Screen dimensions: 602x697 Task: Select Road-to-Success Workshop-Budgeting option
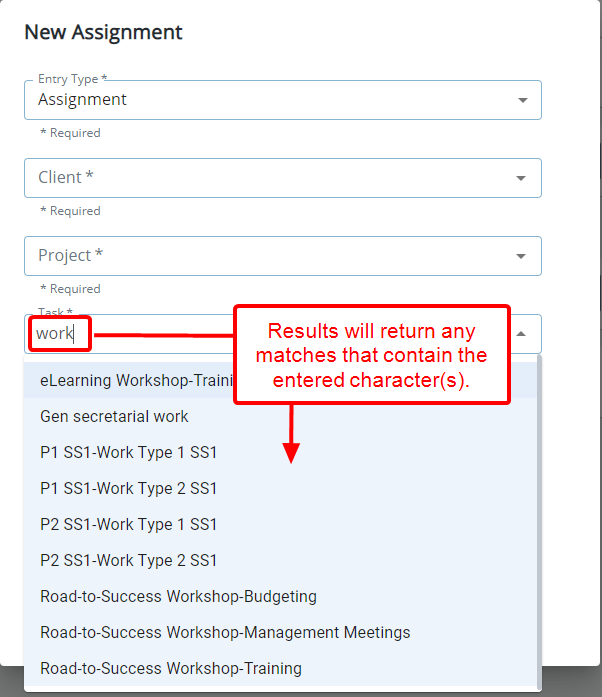(x=178, y=596)
